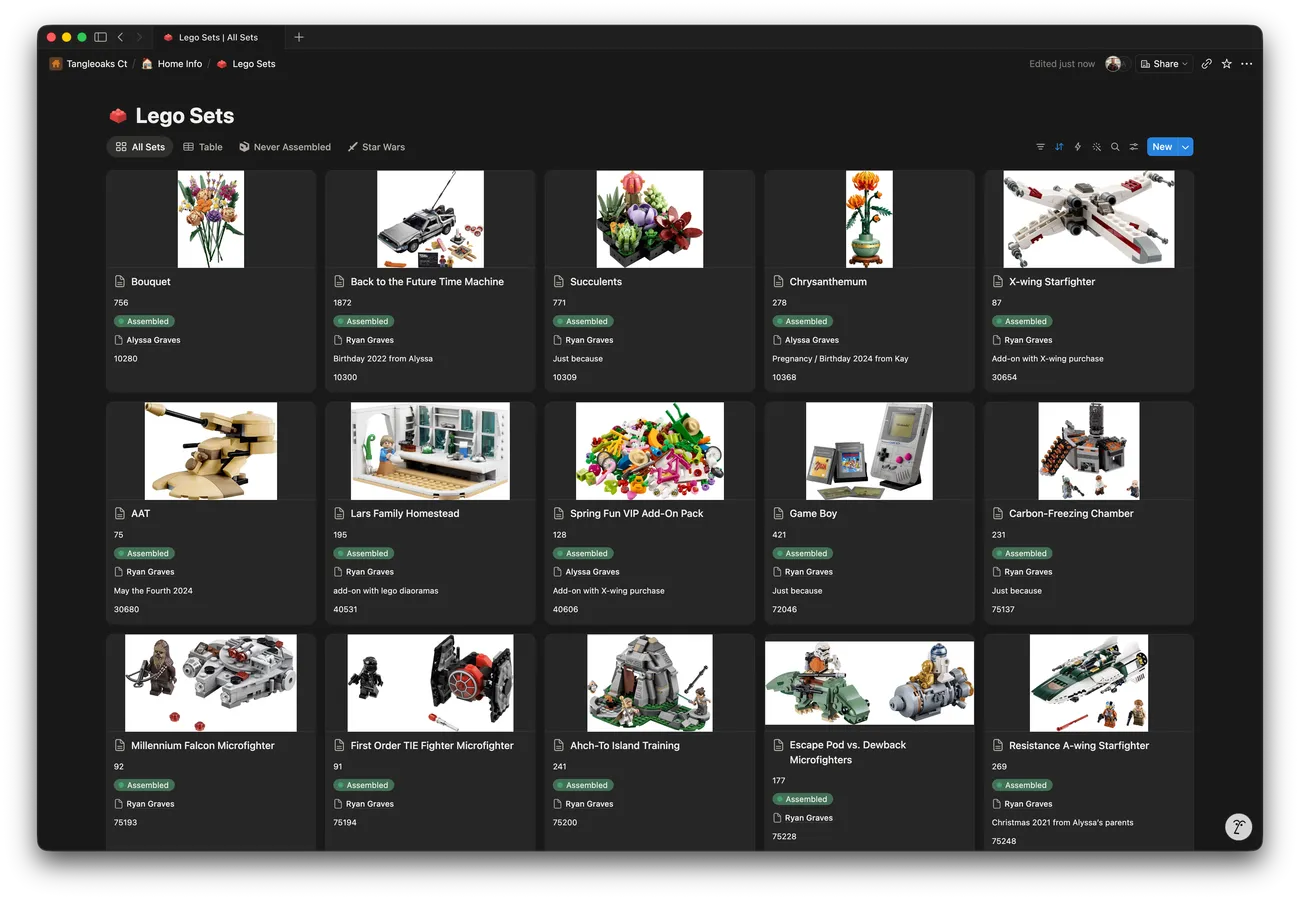
Task: Select the 'Lego Sets | All Sets' browser tab
Action: (218, 37)
